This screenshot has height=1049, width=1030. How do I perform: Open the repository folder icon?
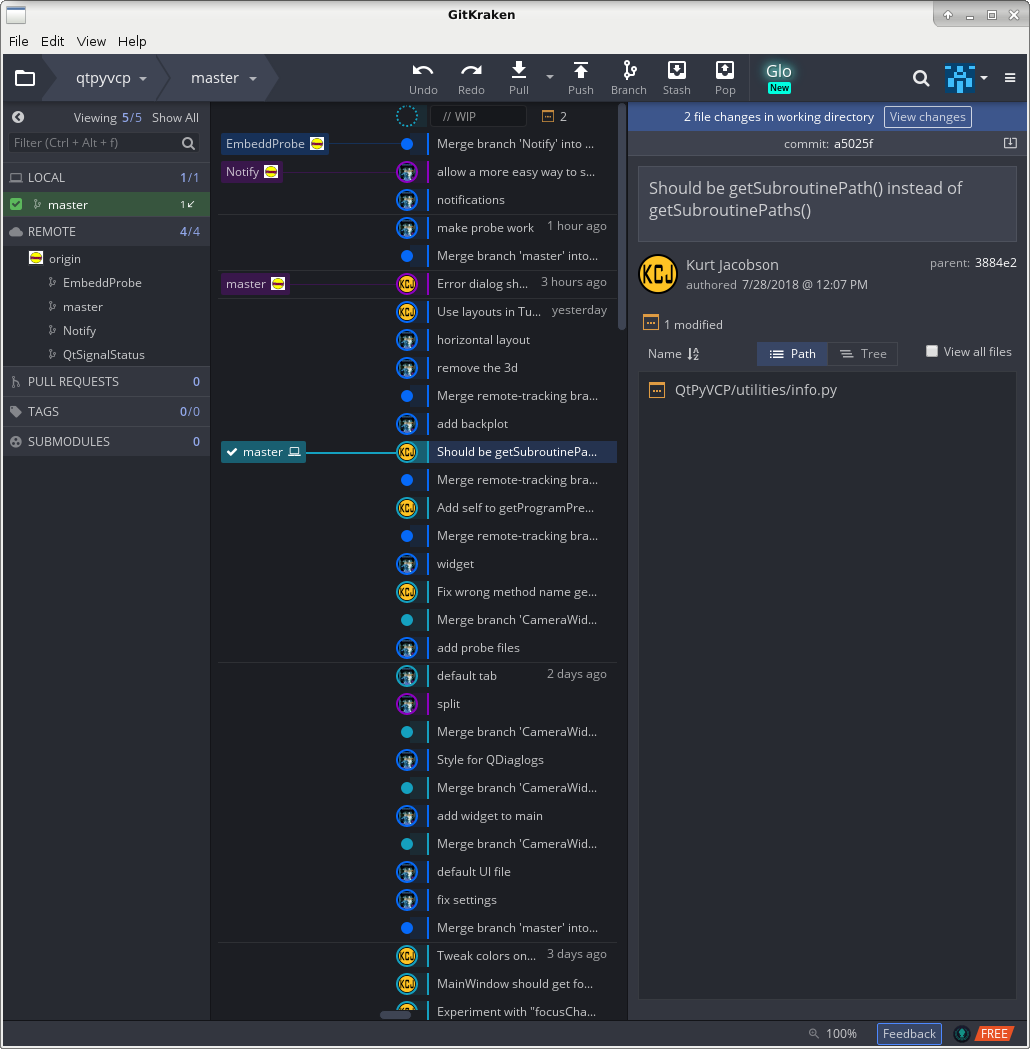point(25,78)
